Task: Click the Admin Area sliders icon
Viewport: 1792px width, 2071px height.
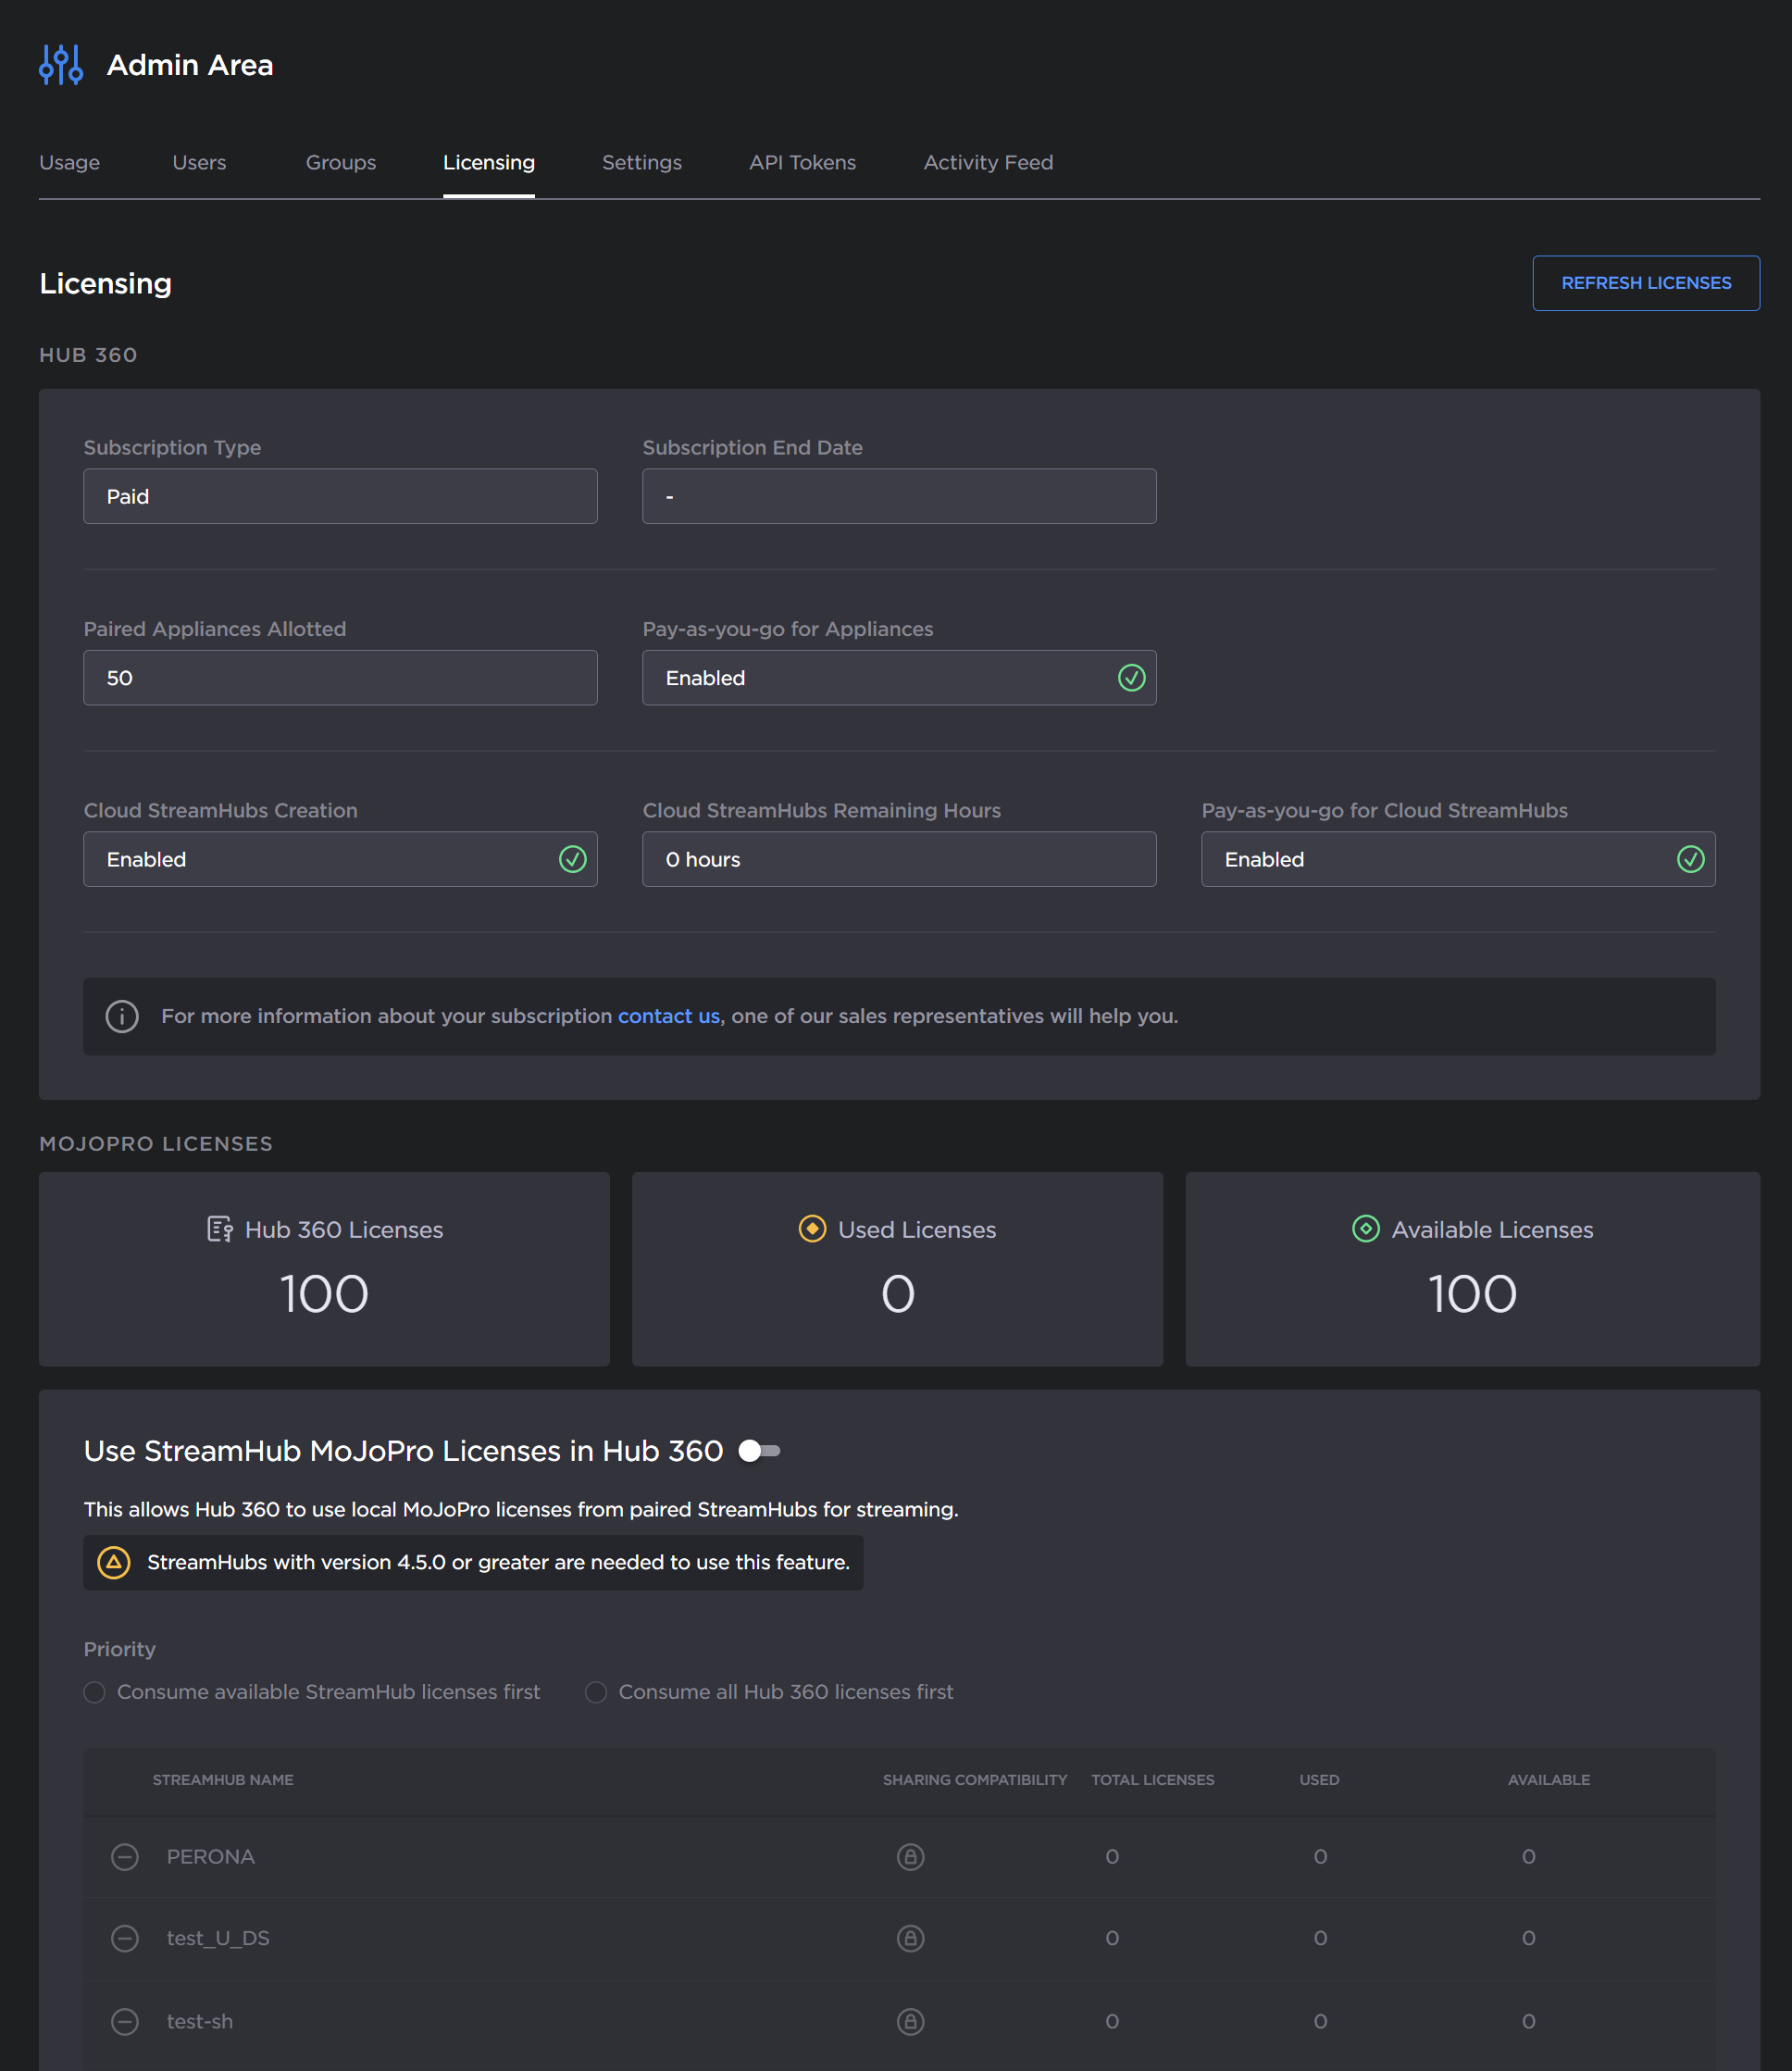Action: (x=61, y=65)
